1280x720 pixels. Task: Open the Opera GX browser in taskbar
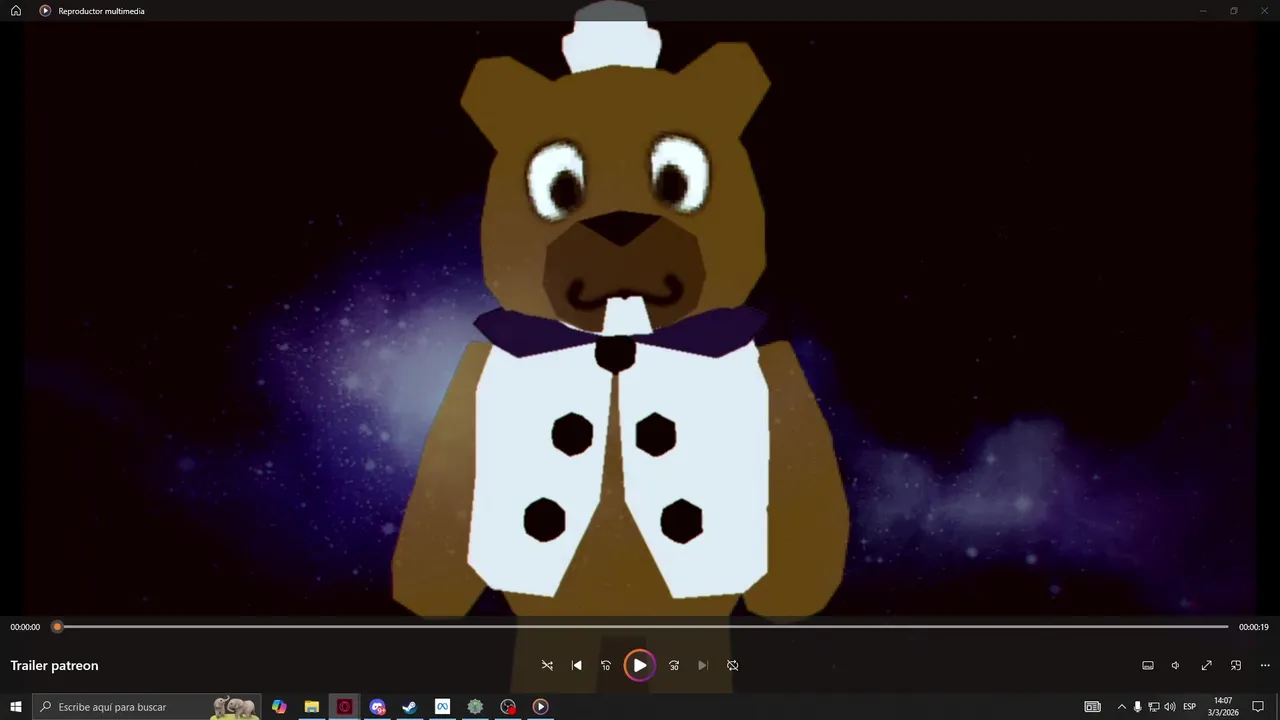click(345, 707)
